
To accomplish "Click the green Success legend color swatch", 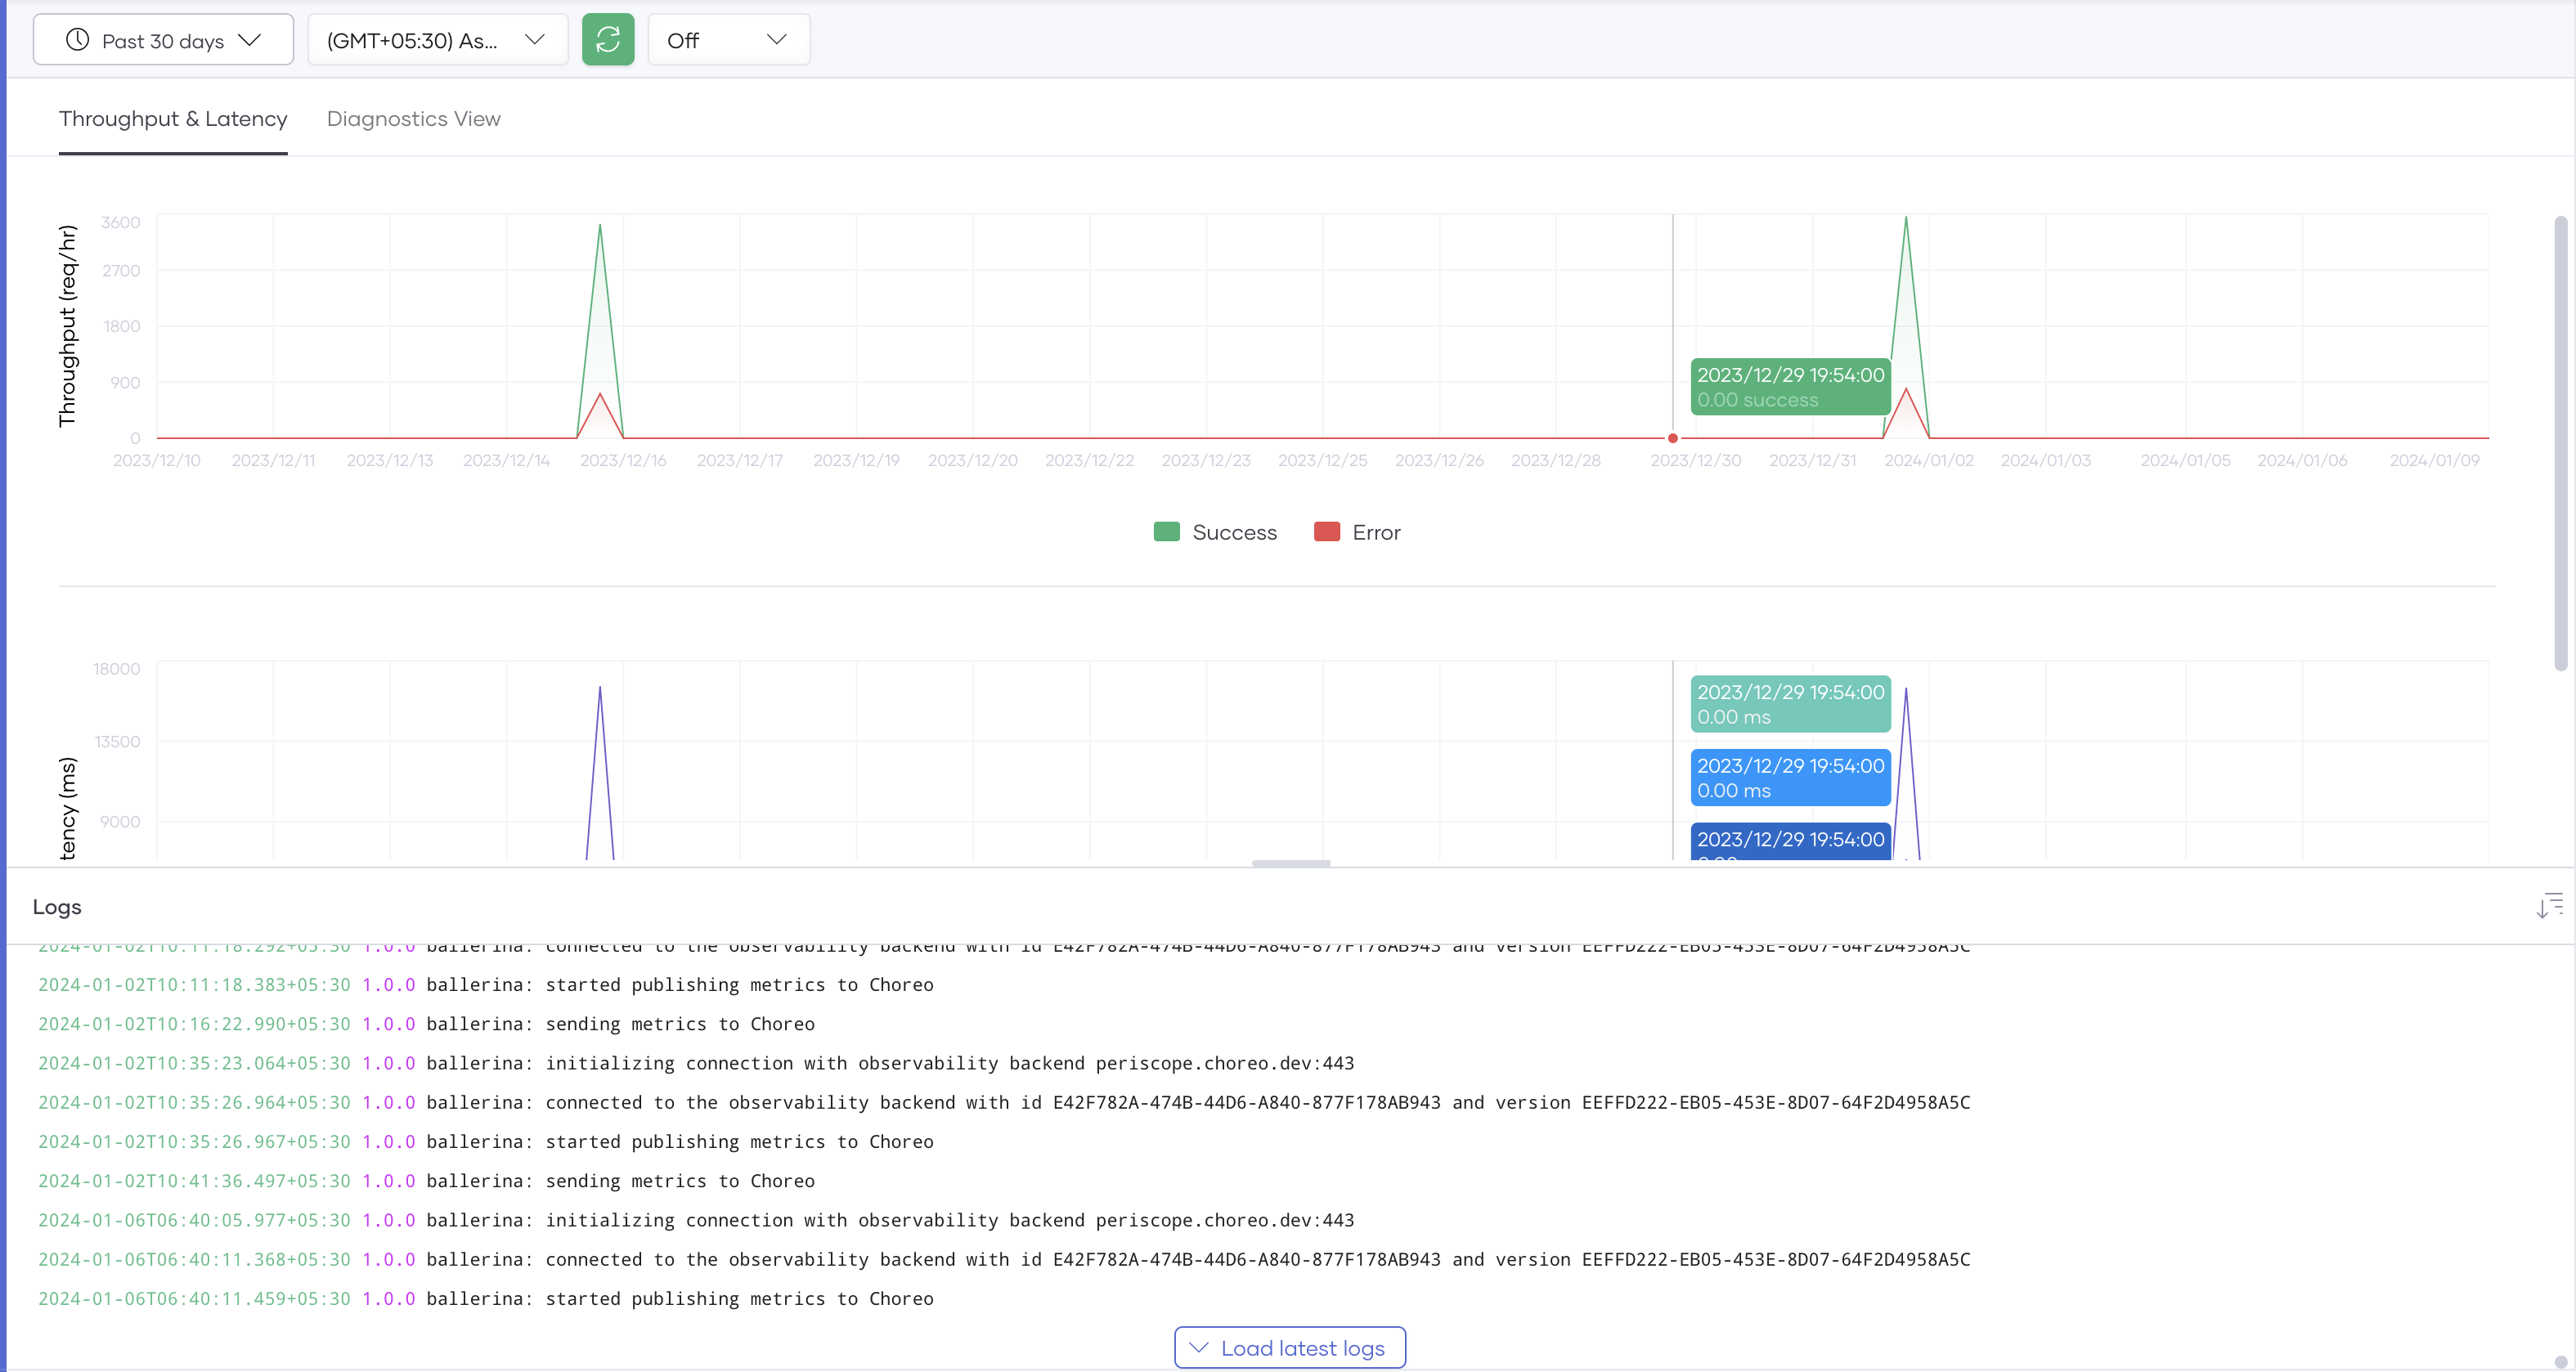I will (1166, 532).
